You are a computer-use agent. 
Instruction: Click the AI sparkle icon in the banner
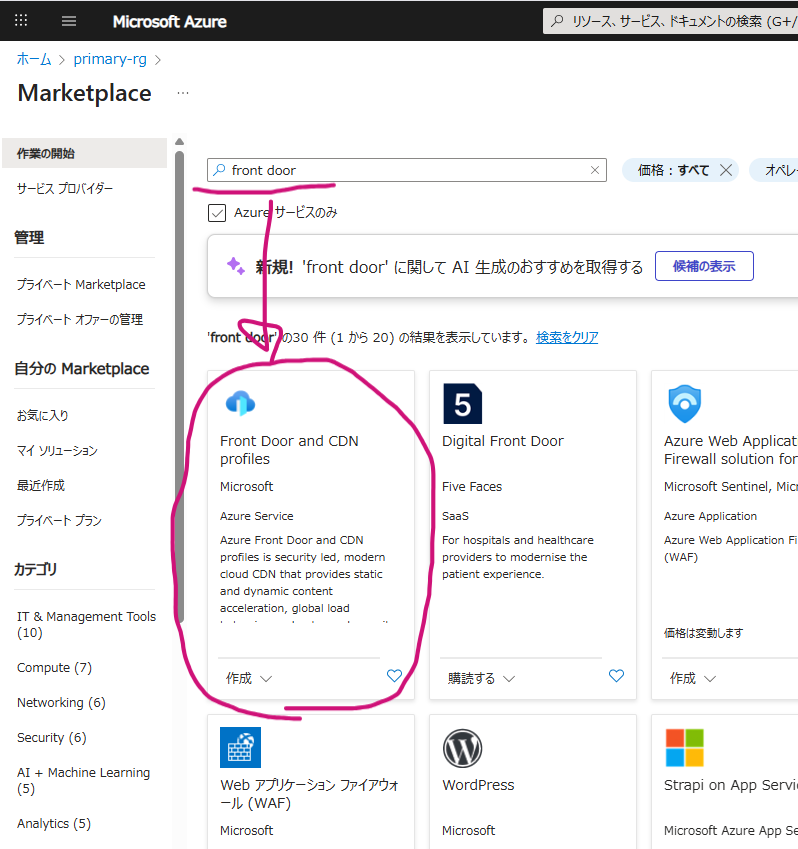[236, 266]
